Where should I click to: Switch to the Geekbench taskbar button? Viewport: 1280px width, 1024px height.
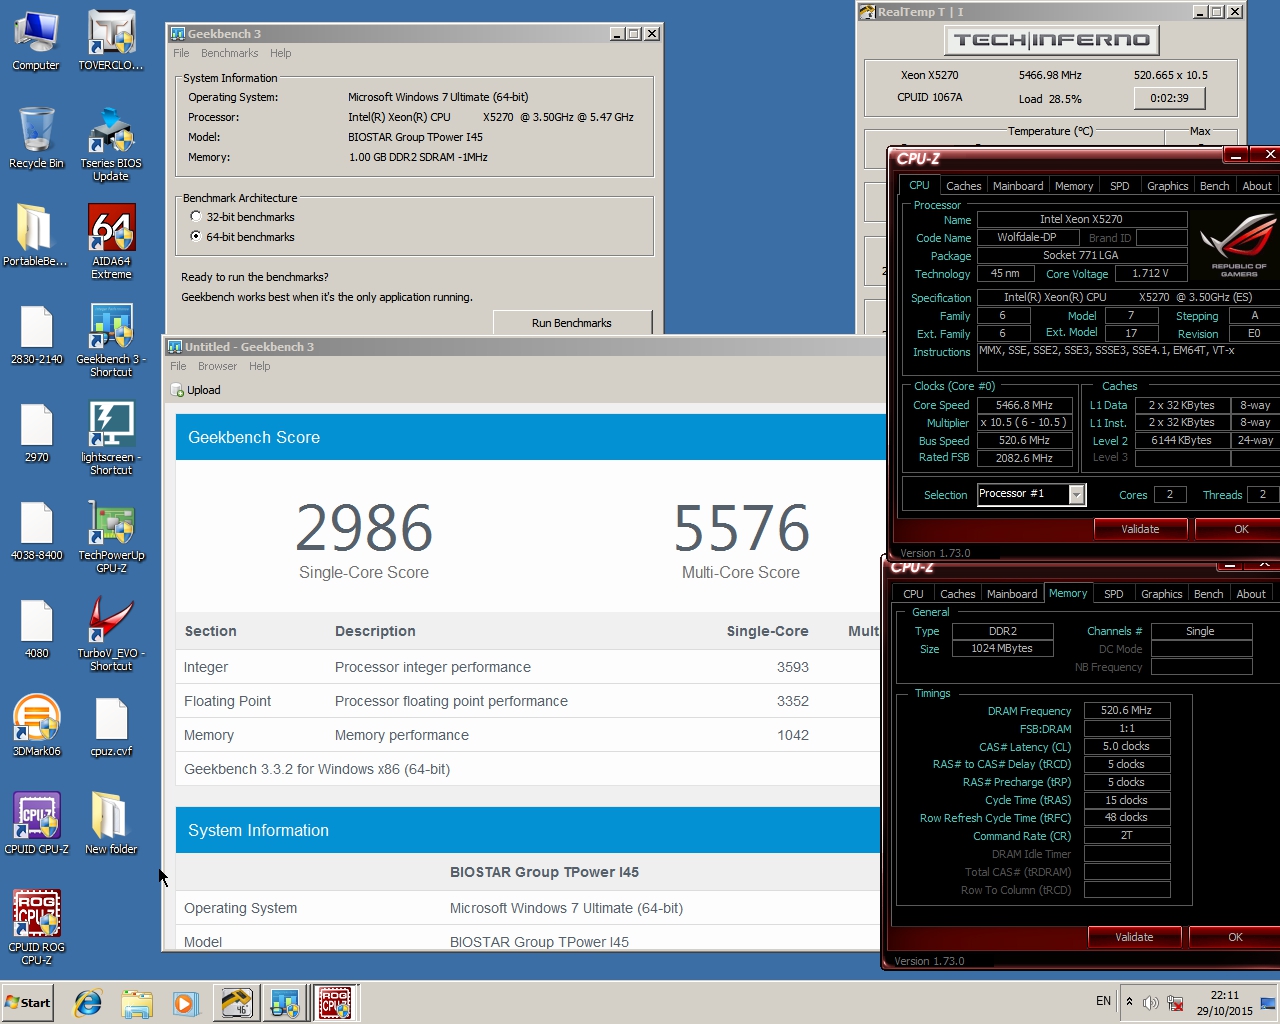[x=286, y=1003]
